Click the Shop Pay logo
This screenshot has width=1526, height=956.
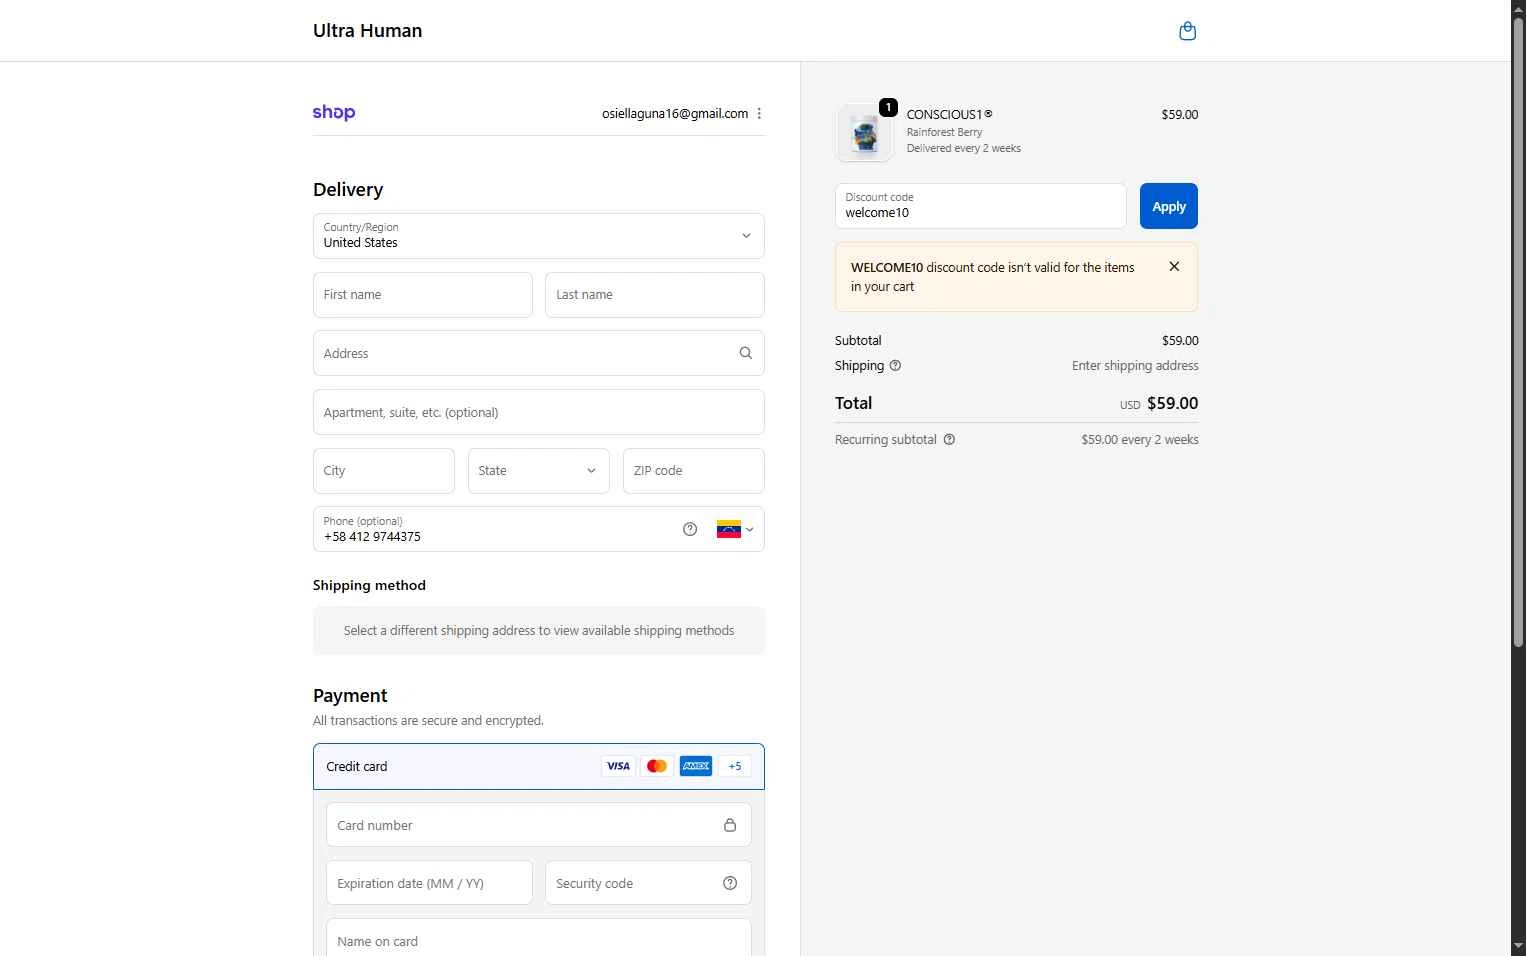pyautogui.click(x=334, y=113)
